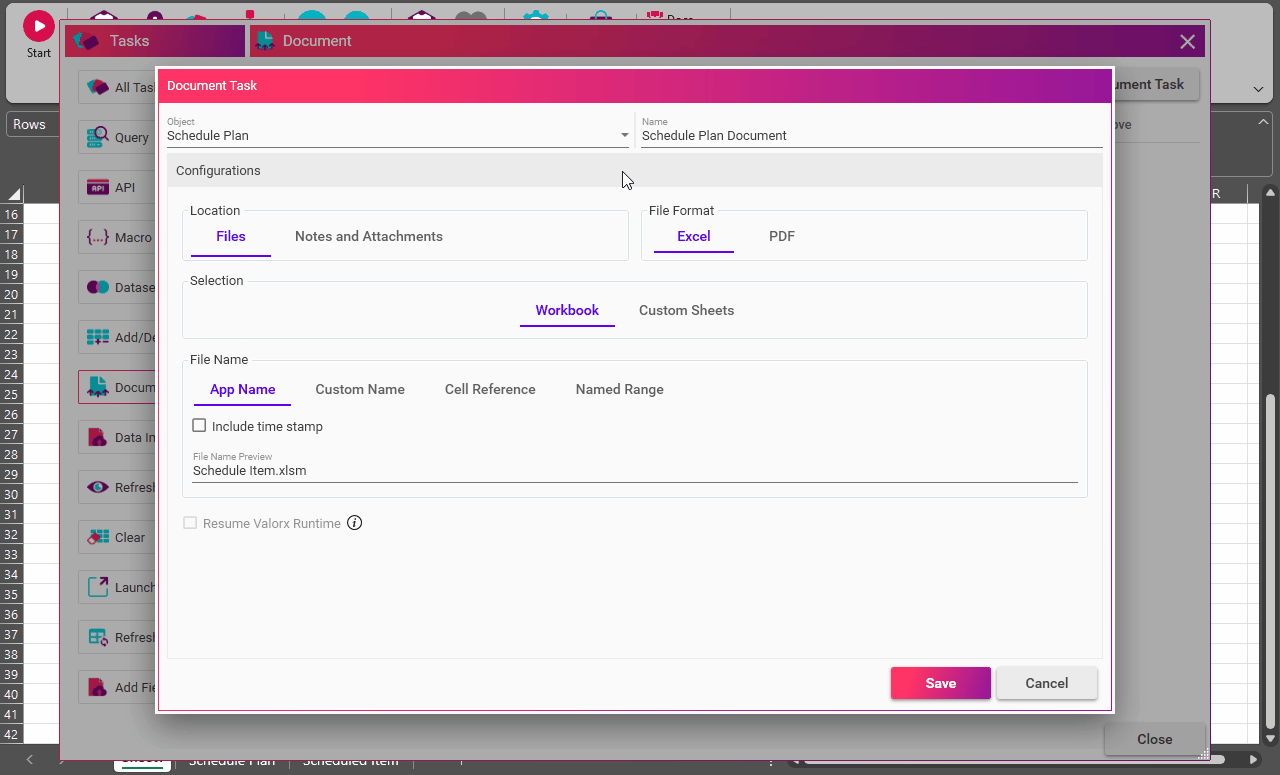Click the Start play icon
The image size is (1280, 775).
click(38, 27)
